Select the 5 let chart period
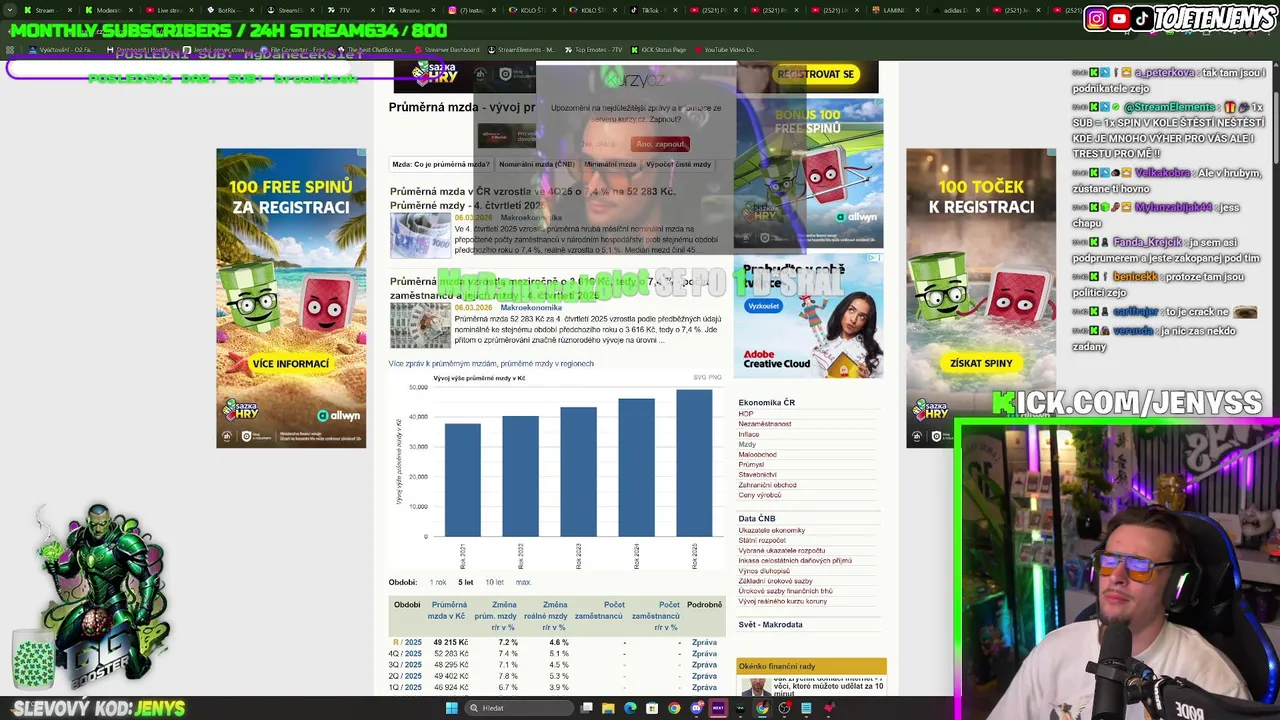Image resolution: width=1280 pixels, height=720 pixels. (x=466, y=582)
